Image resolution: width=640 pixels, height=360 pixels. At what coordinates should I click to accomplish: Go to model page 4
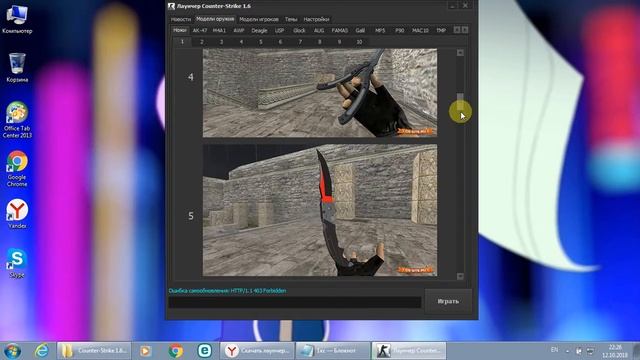pyautogui.click(x=241, y=42)
